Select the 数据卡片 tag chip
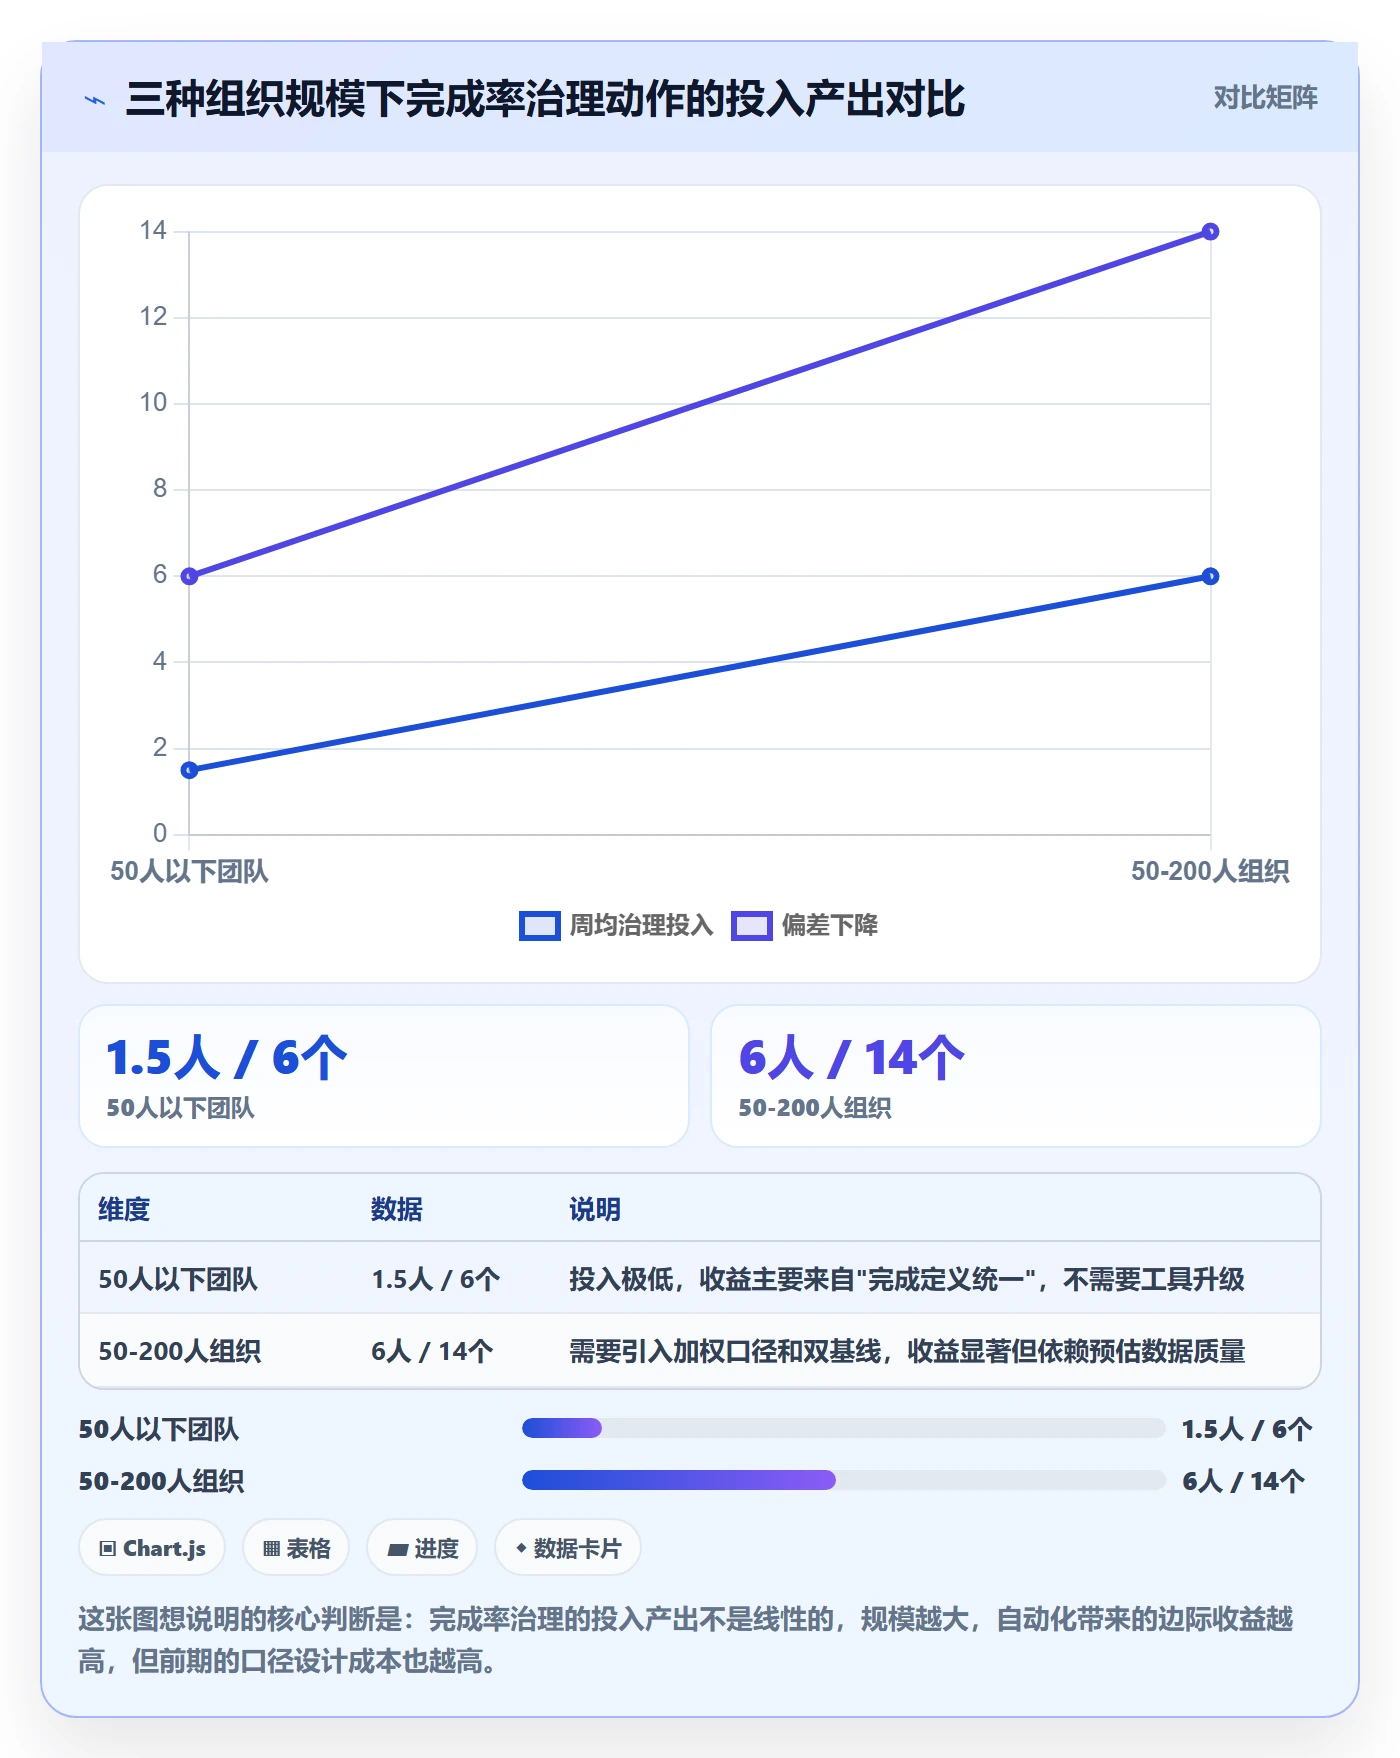This screenshot has height=1758, width=1400. [568, 1548]
